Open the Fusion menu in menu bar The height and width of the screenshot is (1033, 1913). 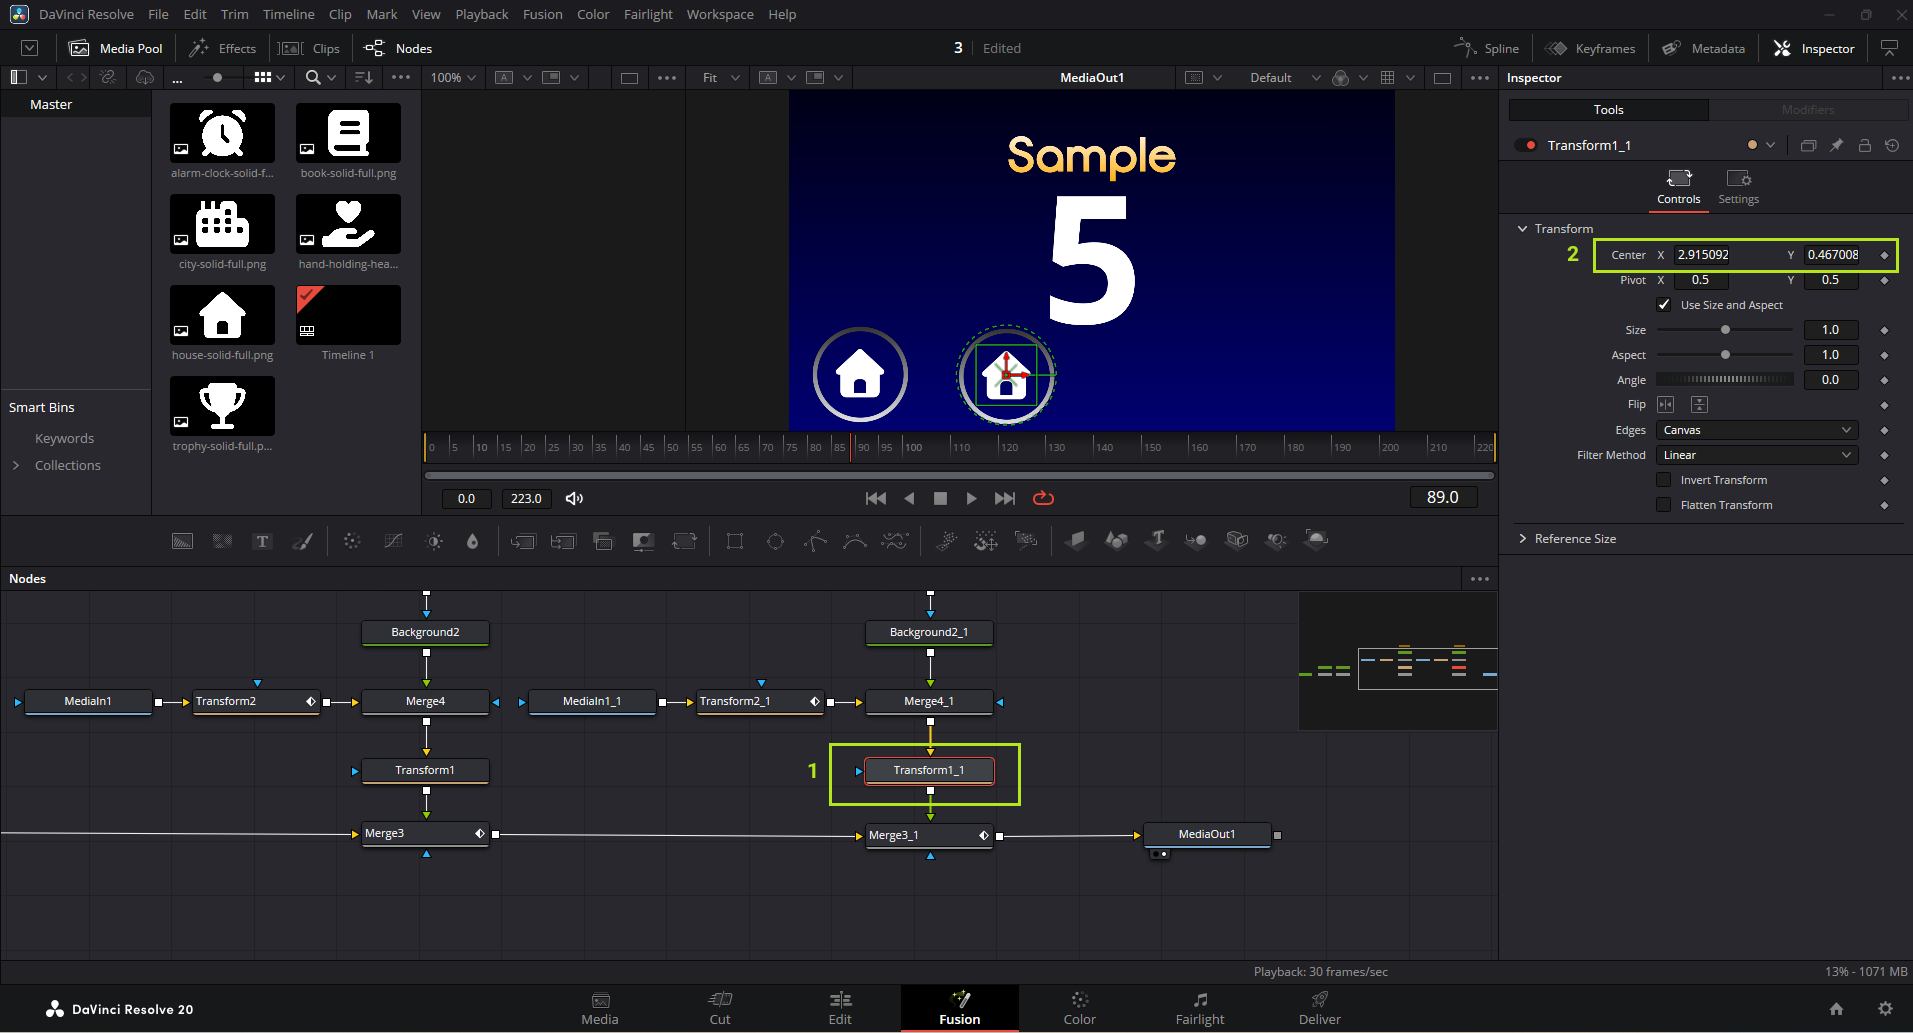(x=542, y=14)
